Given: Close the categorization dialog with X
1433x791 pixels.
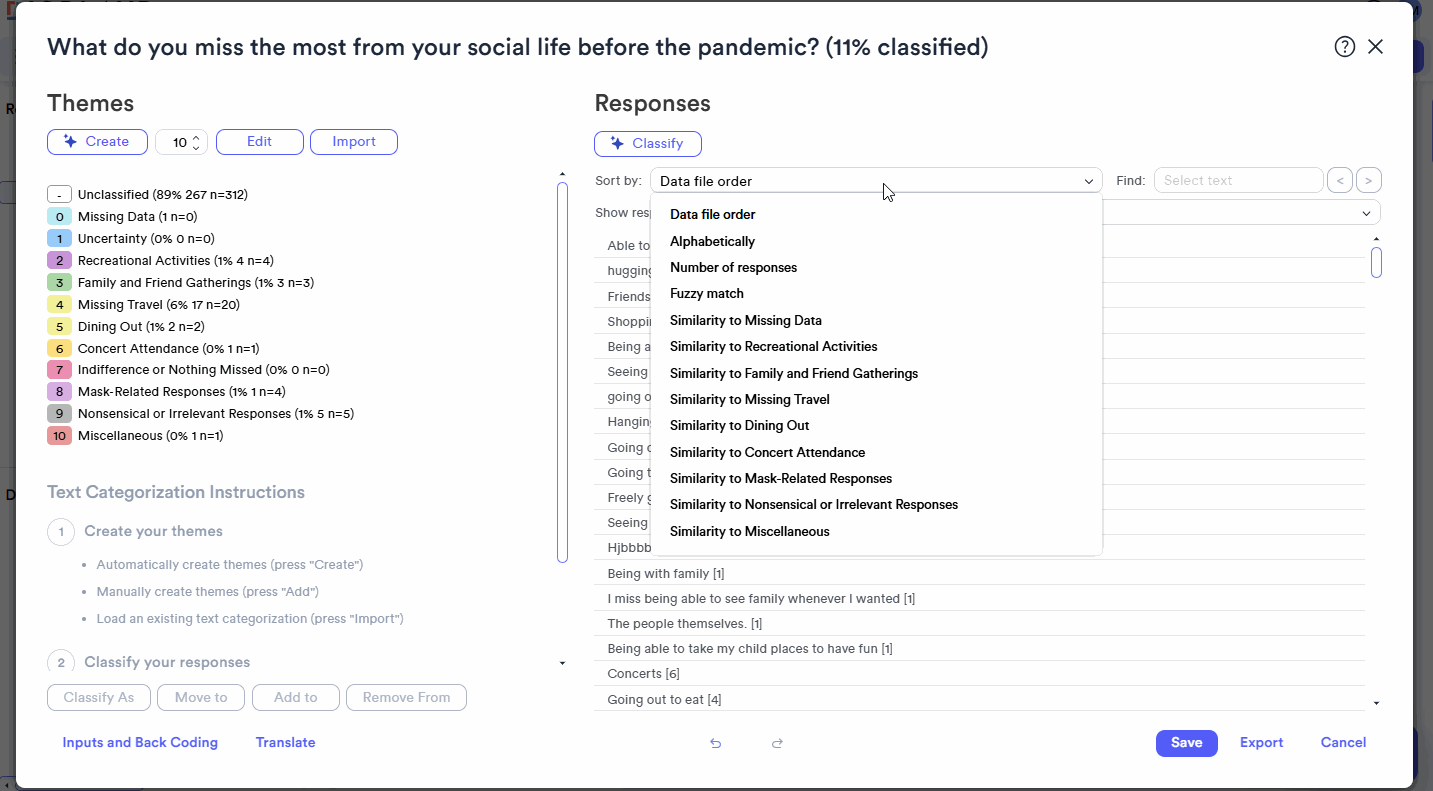Looking at the screenshot, I should 1375,47.
